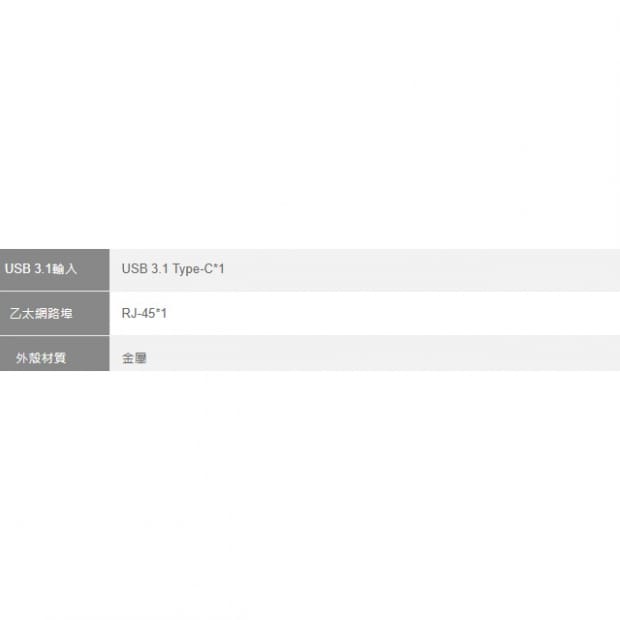Click the RJ-45*1 value text
This screenshot has height=620, width=620.
(x=144, y=314)
